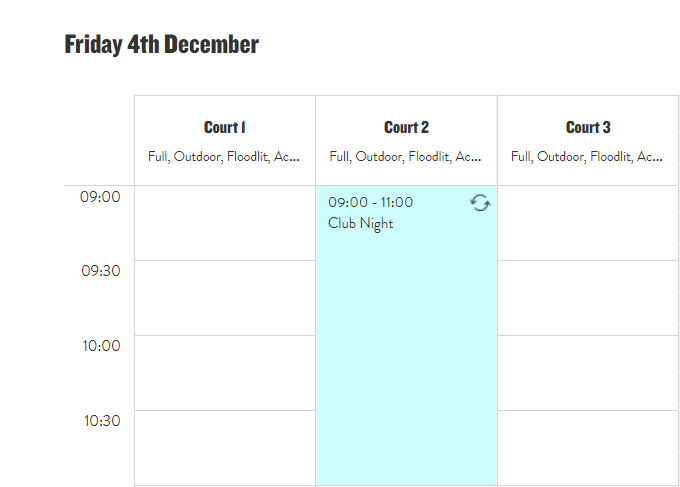Screen dimensions: 680x487
Task: Select the Court 1 column header
Action: click(225, 128)
